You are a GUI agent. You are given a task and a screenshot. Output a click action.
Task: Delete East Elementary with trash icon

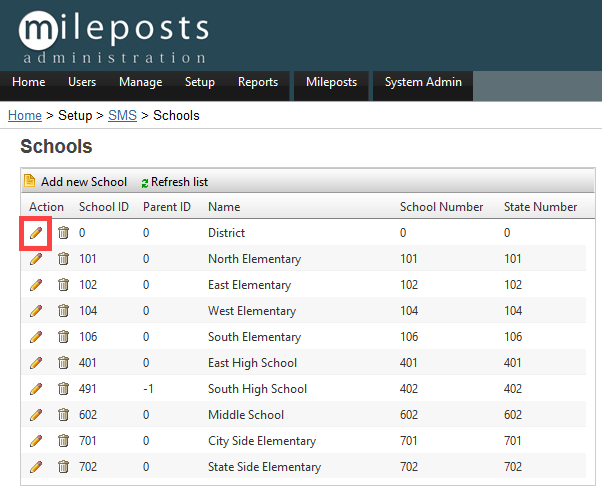point(63,285)
